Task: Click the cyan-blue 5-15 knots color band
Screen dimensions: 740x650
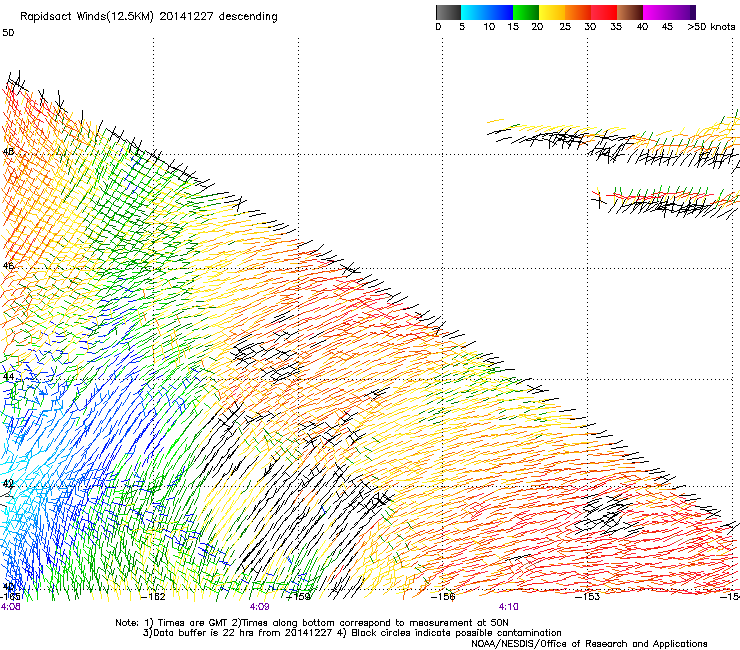Action: point(487,12)
